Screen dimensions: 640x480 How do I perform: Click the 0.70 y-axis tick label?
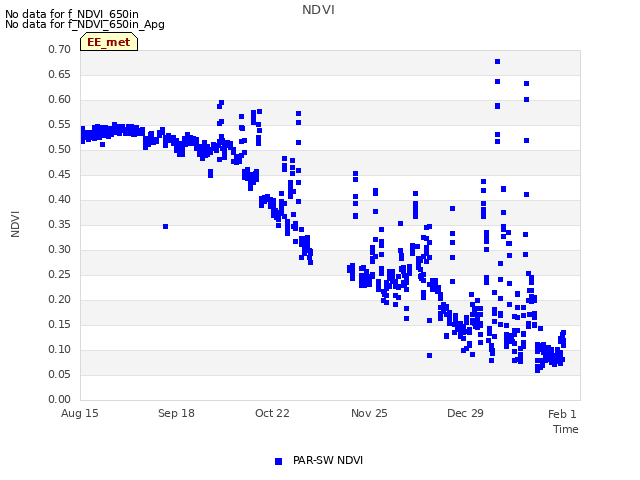[60, 49]
